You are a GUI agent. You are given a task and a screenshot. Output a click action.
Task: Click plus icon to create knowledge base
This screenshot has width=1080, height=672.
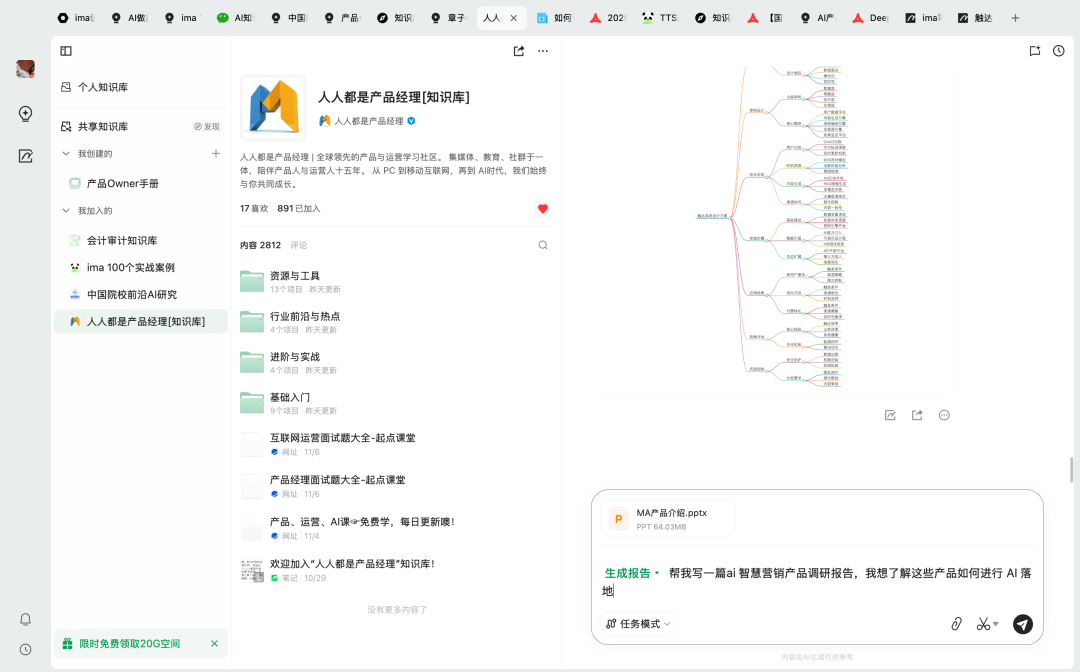click(215, 153)
